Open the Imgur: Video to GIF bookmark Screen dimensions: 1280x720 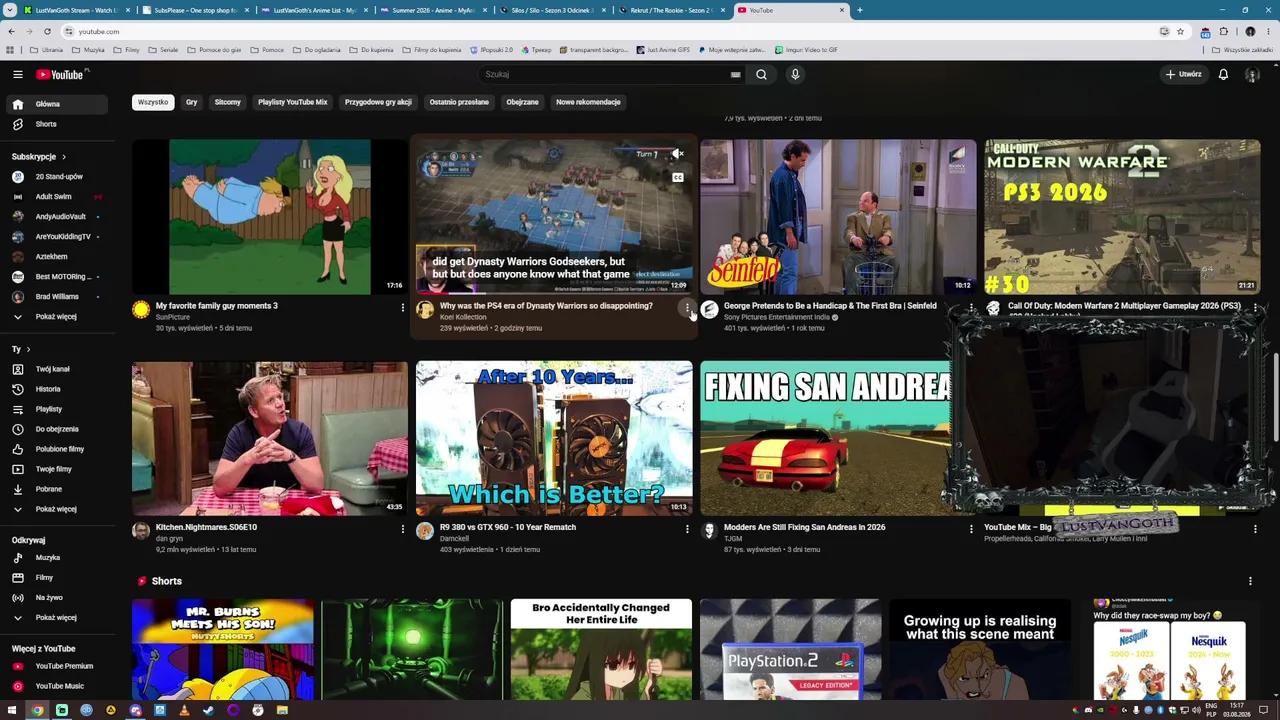pos(805,50)
